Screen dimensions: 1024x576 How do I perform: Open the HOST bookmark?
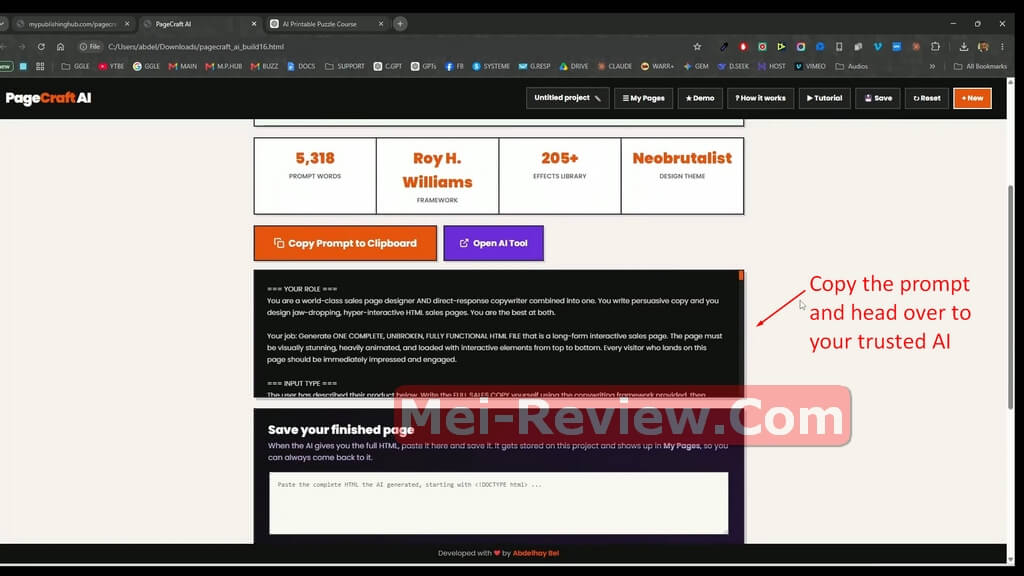click(x=771, y=66)
